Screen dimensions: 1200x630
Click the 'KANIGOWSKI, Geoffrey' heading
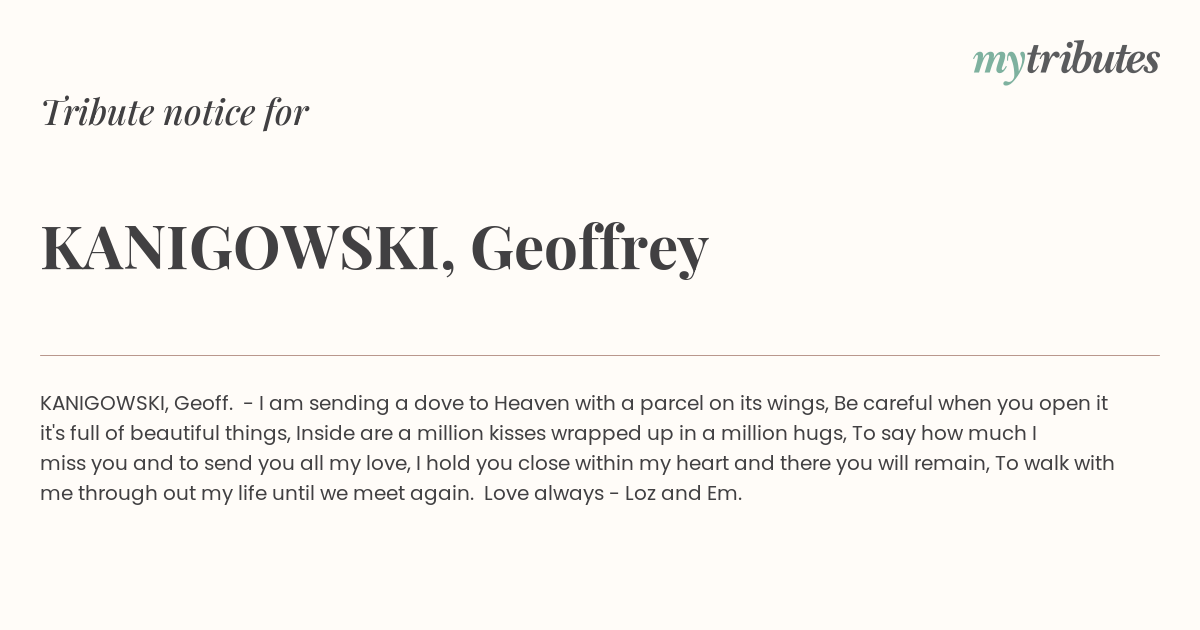374,248
